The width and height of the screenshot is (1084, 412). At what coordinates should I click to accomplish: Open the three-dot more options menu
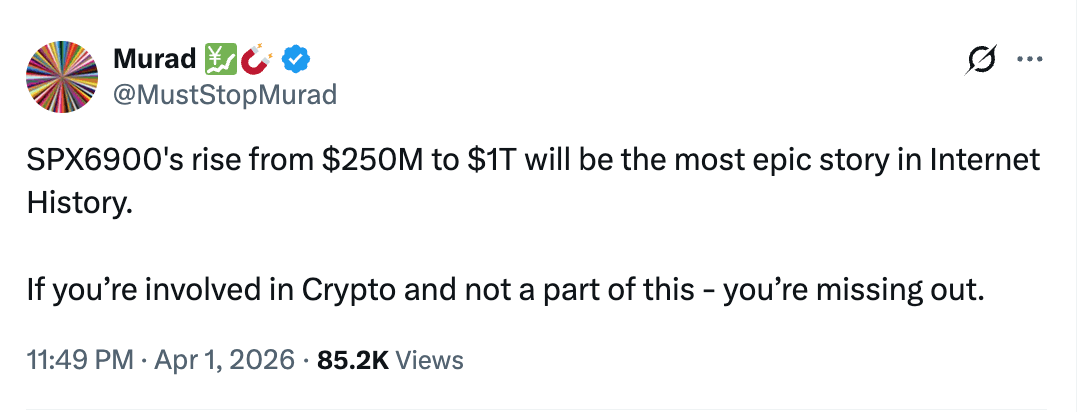tap(1029, 59)
